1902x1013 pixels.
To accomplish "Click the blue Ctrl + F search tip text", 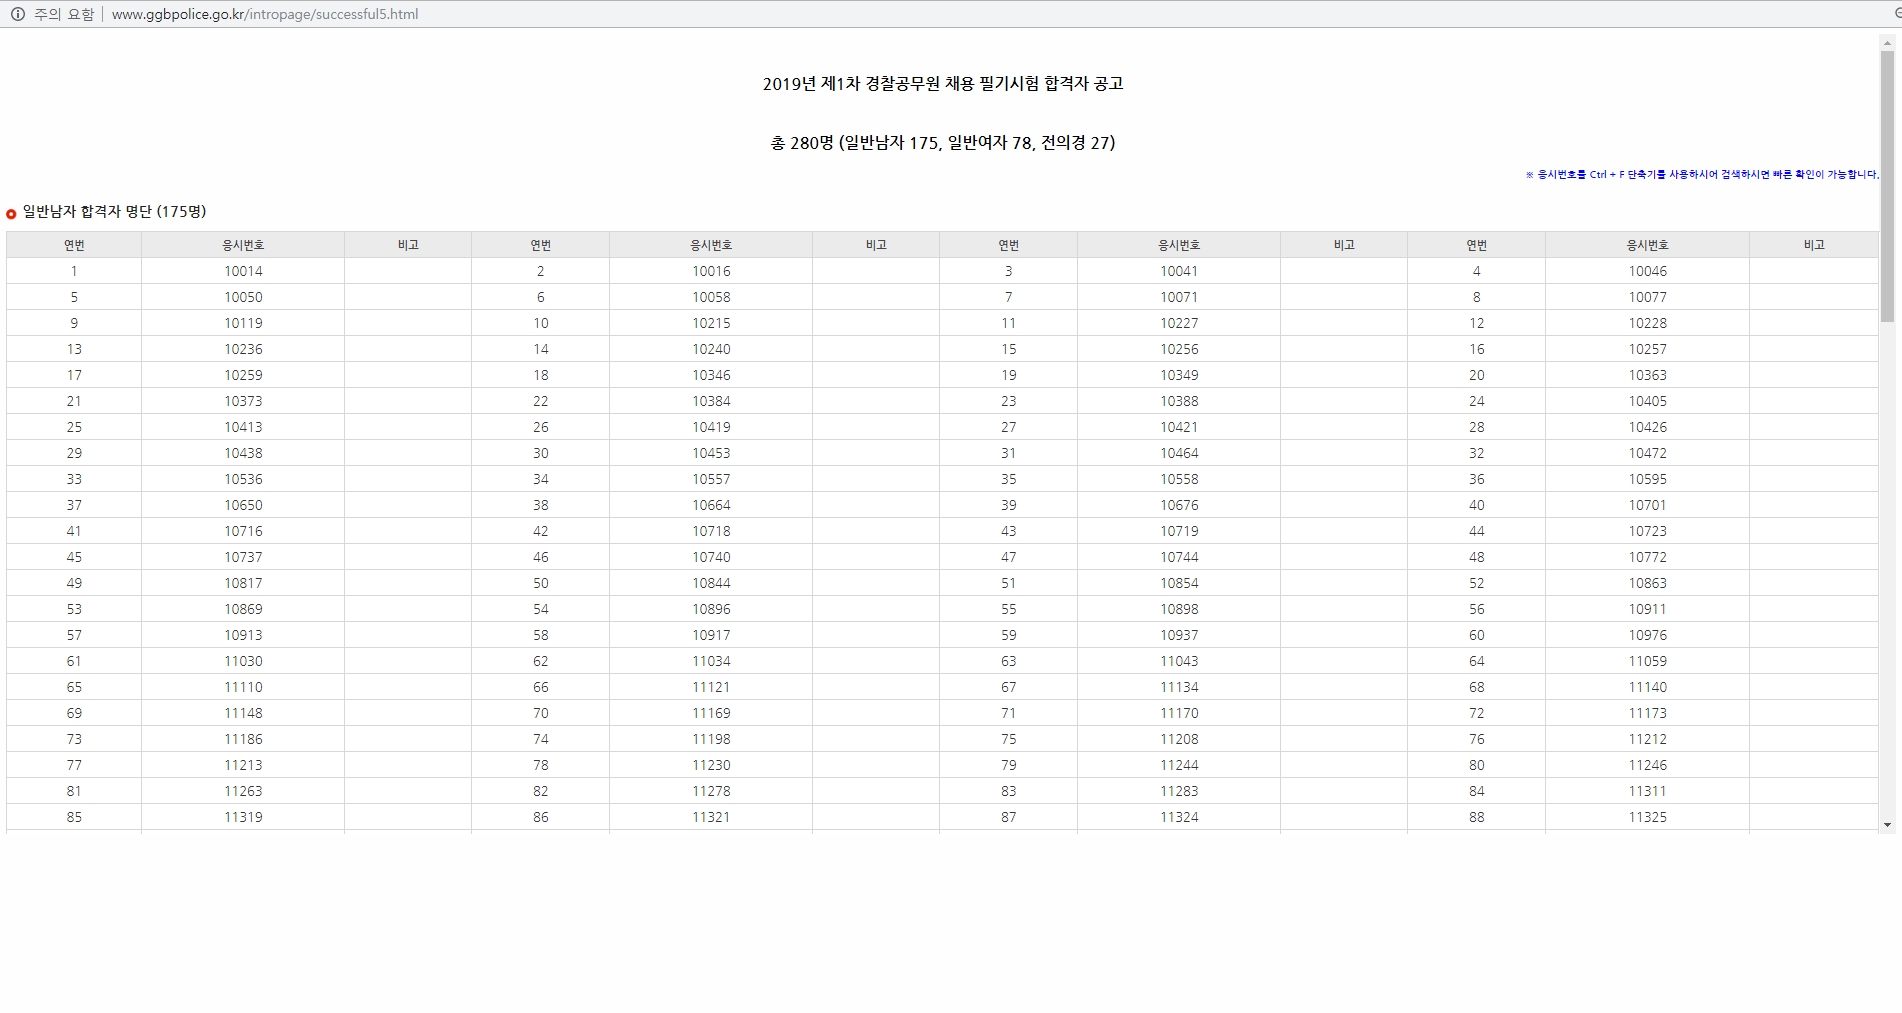I will [1701, 174].
